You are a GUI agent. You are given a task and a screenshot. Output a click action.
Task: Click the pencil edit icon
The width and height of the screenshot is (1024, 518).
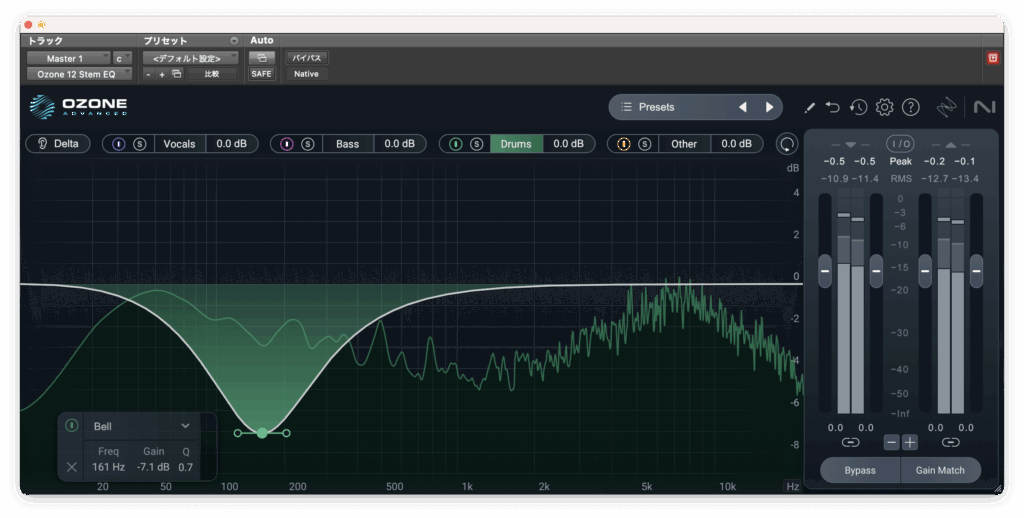point(809,107)
